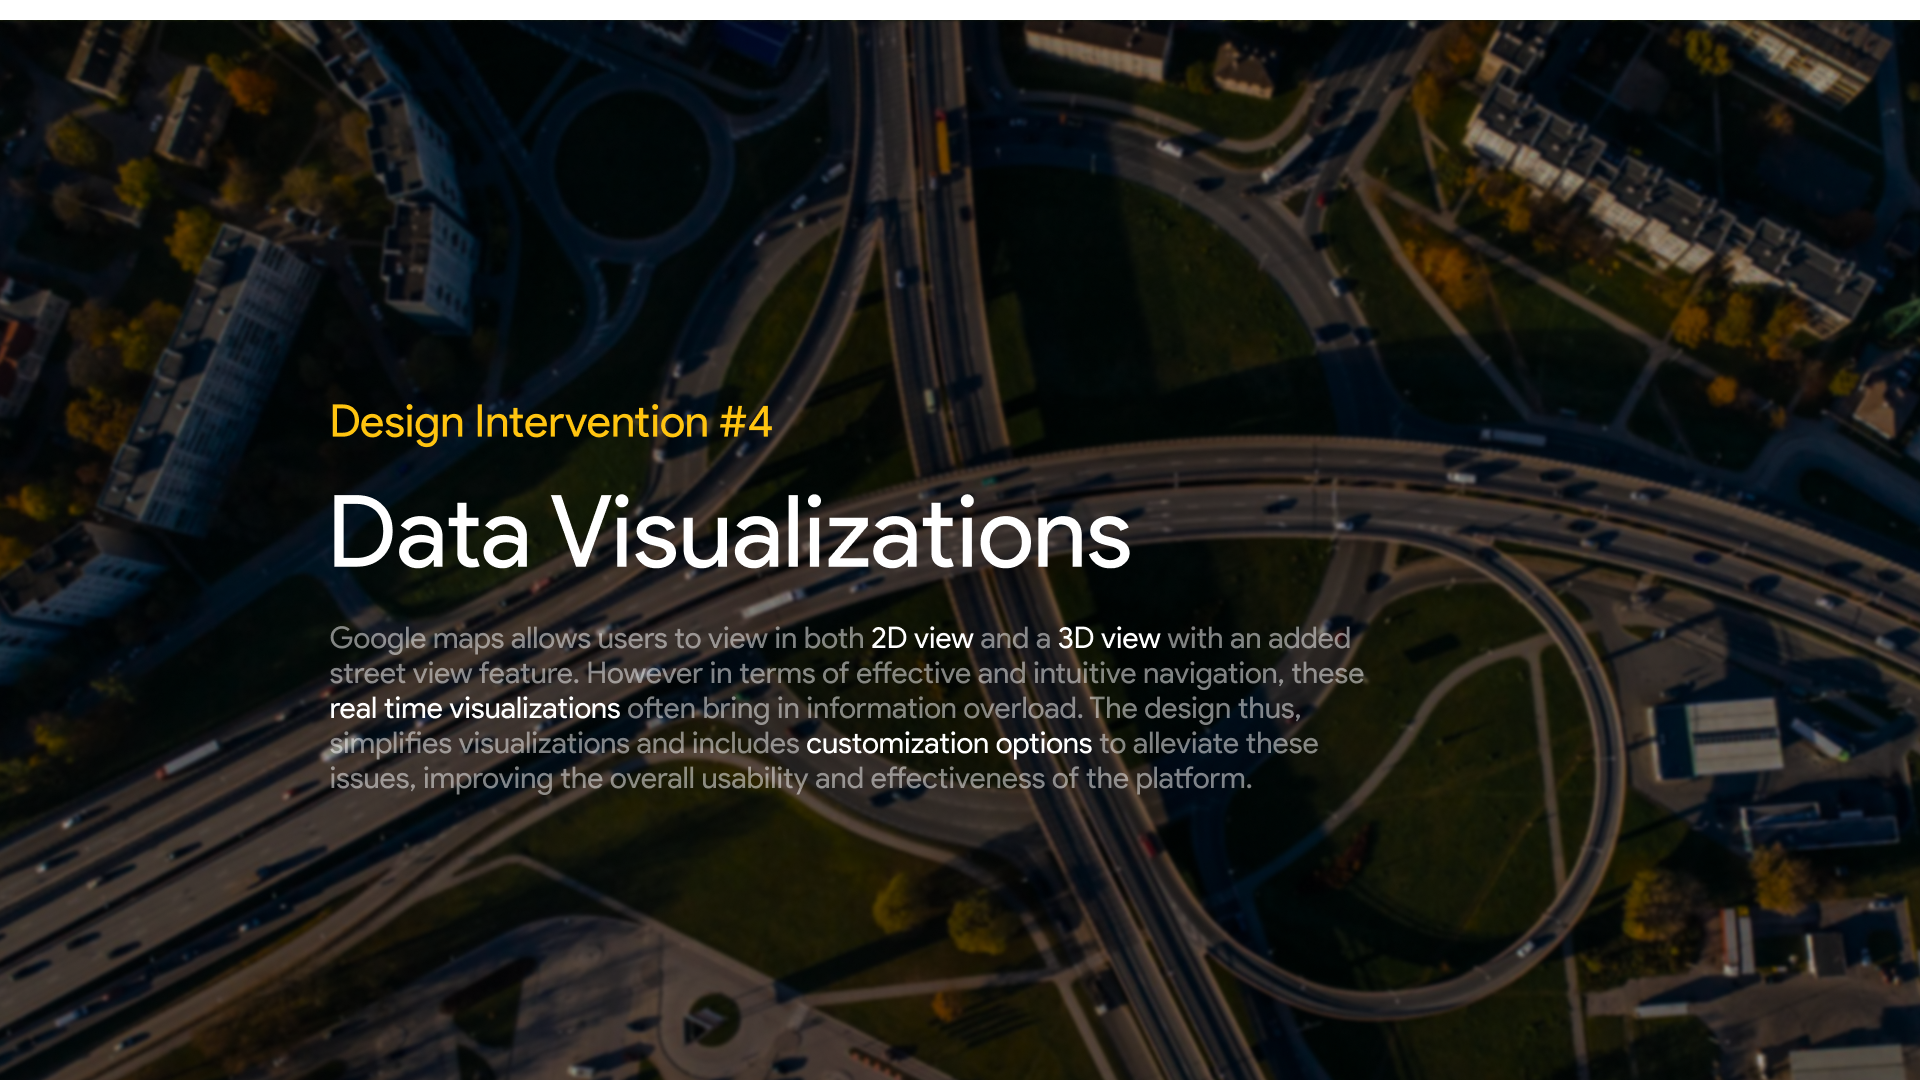Click the 'customization options' highlighted text
The image size is (1920, 1080).
(x=948, y=743)
